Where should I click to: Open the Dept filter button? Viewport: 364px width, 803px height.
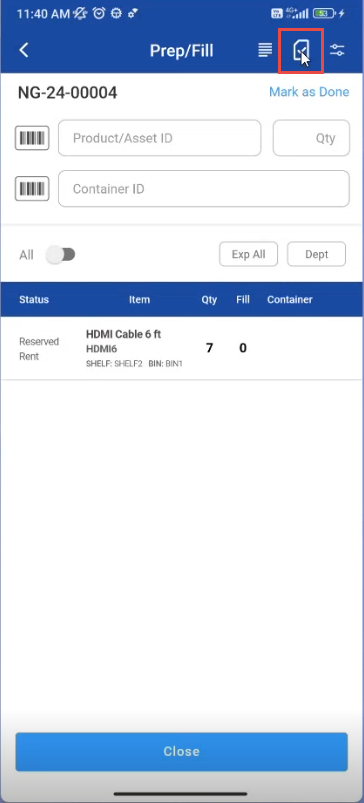(x=316, y=254)
